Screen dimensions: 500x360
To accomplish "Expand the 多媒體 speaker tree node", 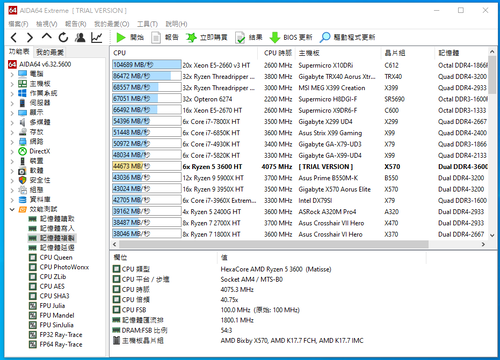I will 12,122.
